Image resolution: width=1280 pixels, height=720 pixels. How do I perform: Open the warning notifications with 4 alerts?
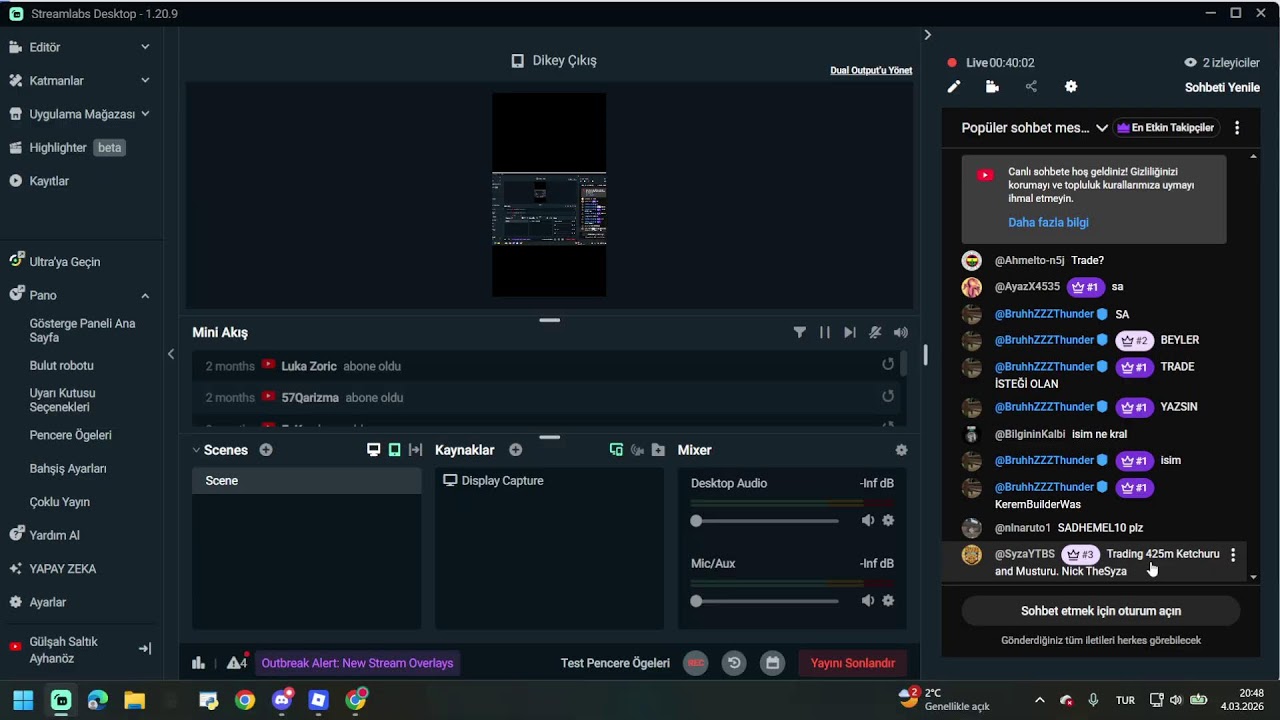click(237, 662)
